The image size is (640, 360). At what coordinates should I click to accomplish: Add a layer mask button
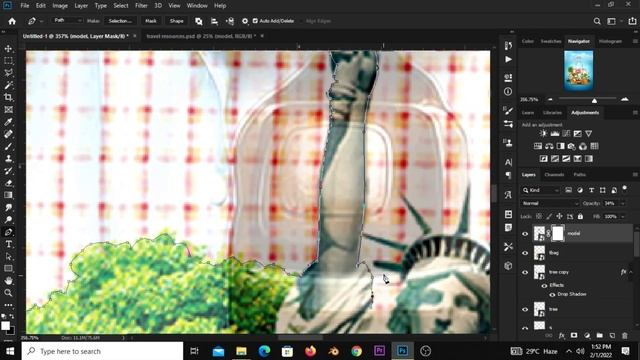(x=574, y=336)
